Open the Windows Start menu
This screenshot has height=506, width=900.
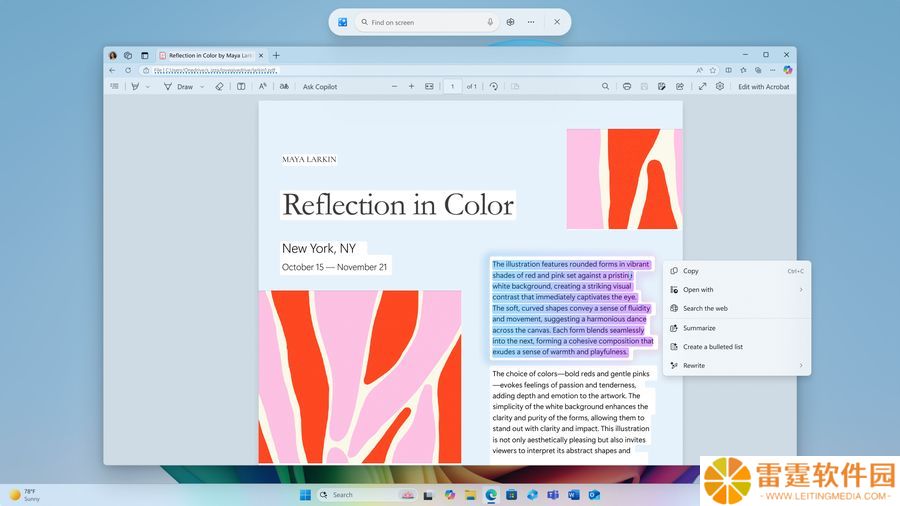[305, 495]
